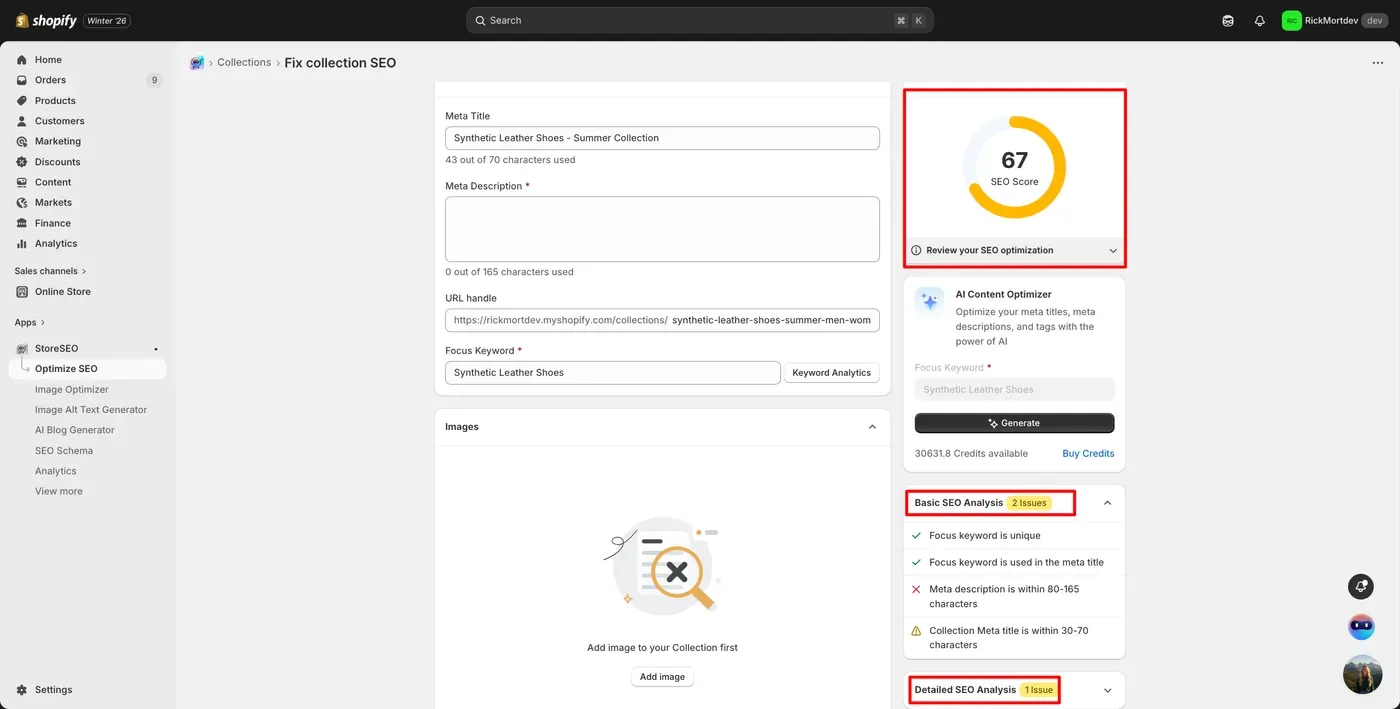
Task: Click the Markets globe icon
Action: coord(22,203)
